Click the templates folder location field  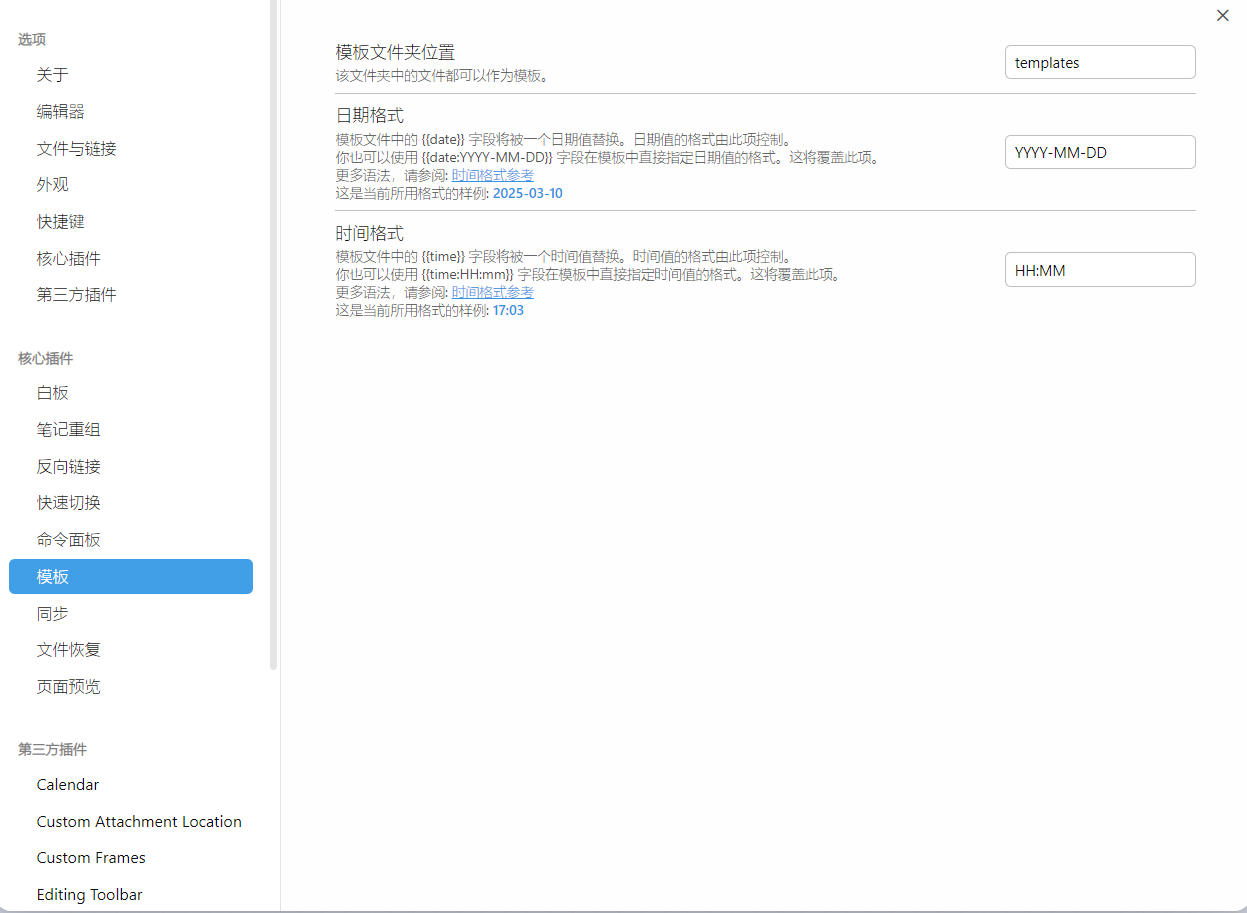(1099, 62)
